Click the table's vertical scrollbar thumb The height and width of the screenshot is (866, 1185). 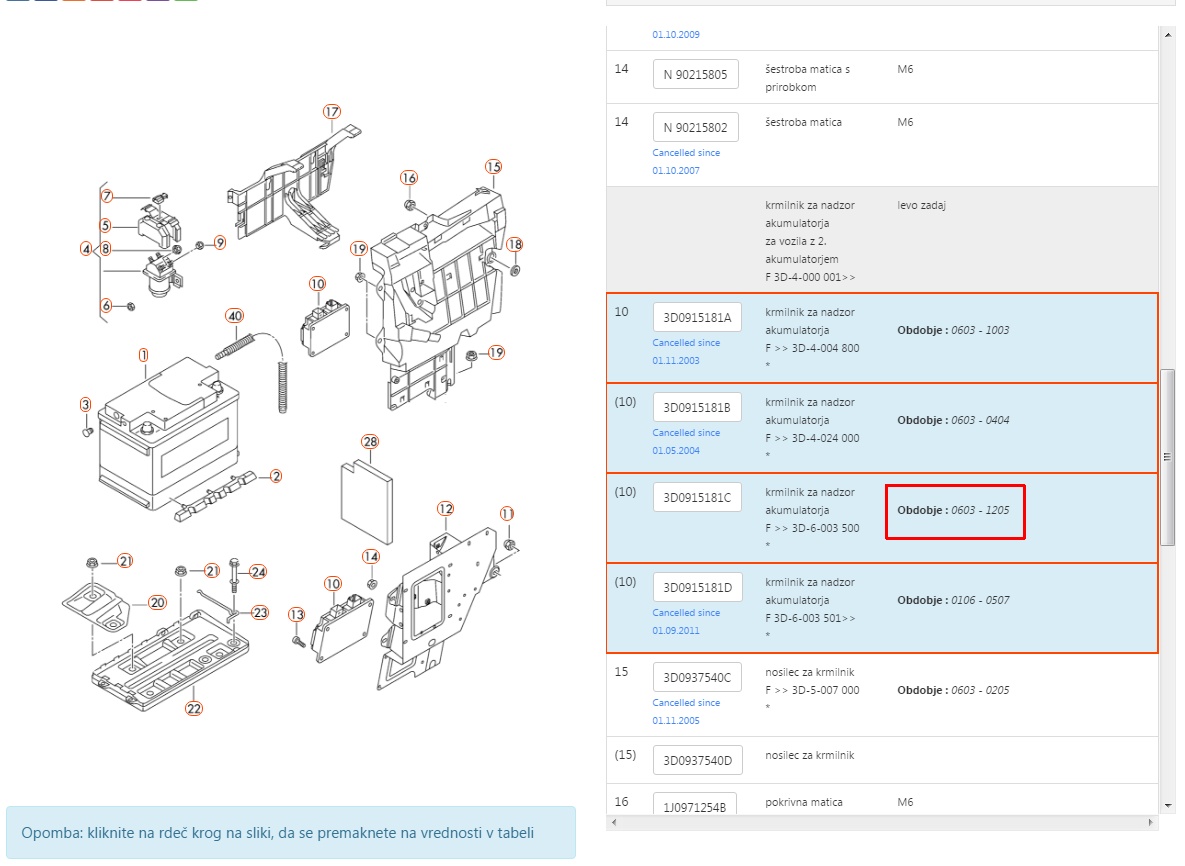tap(1166, 457)
